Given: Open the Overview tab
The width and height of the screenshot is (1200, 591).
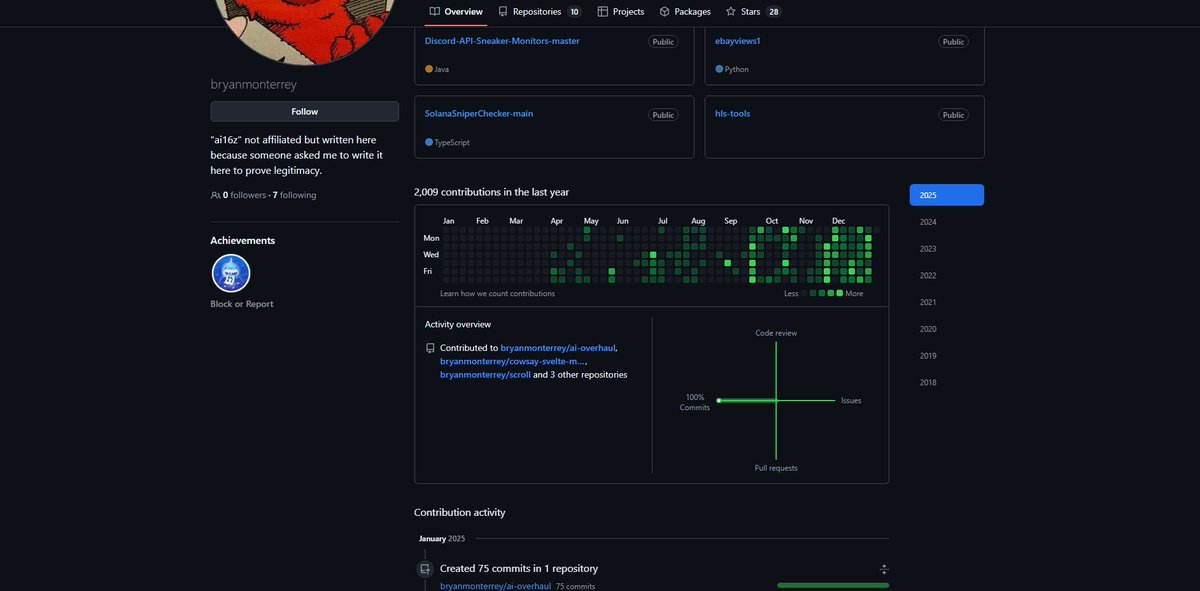Looking at the screenshot, I should point(456,12).
